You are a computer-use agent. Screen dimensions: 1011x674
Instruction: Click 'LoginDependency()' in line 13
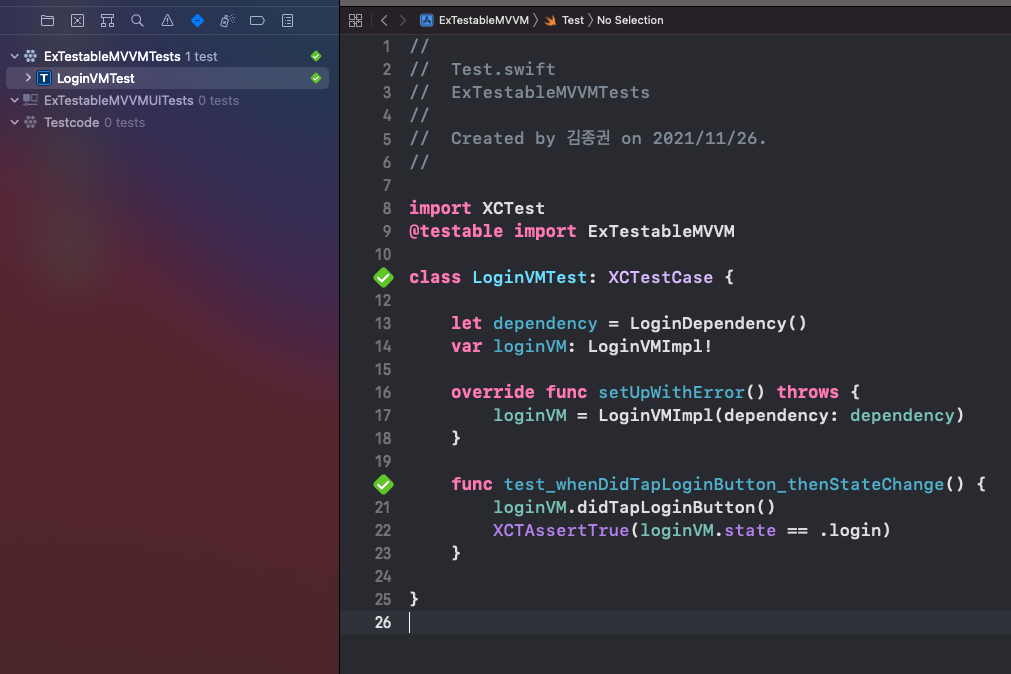click(718, 323)
